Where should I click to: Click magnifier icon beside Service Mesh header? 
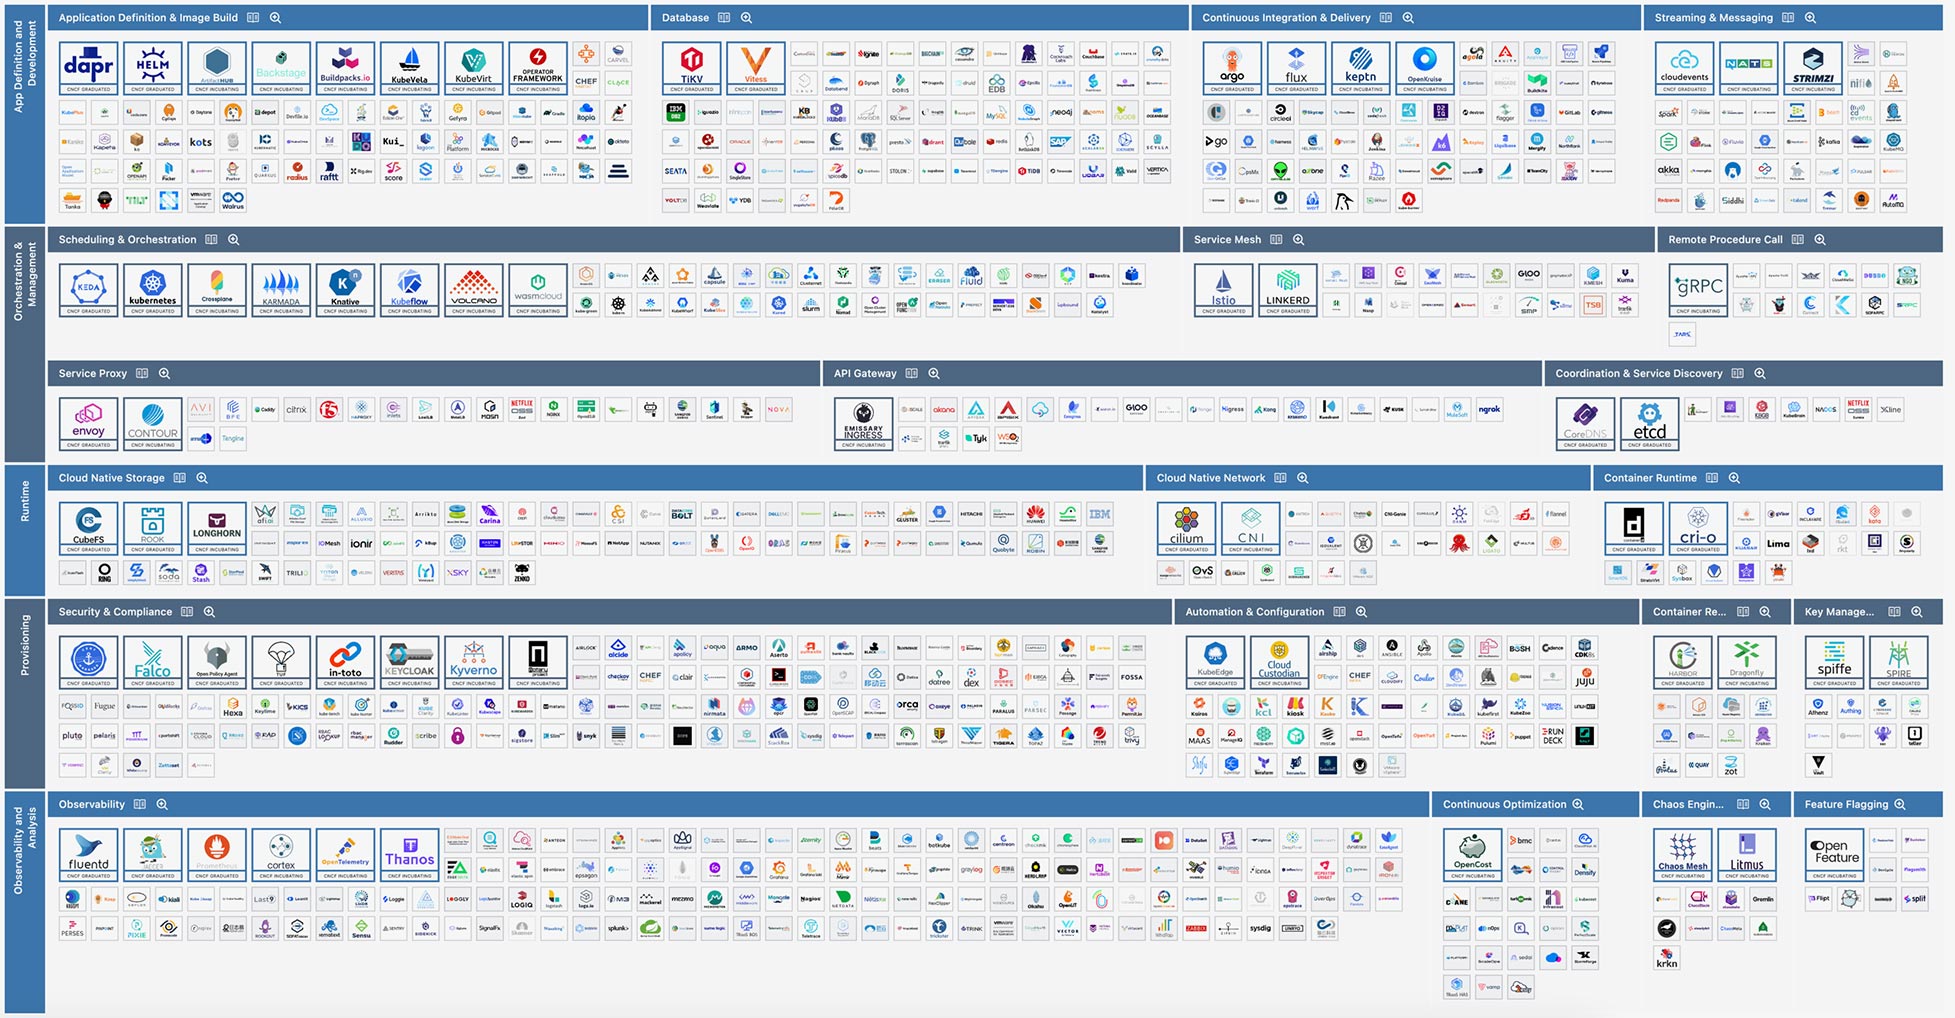pyautogui.click(x=1298, y=240)
